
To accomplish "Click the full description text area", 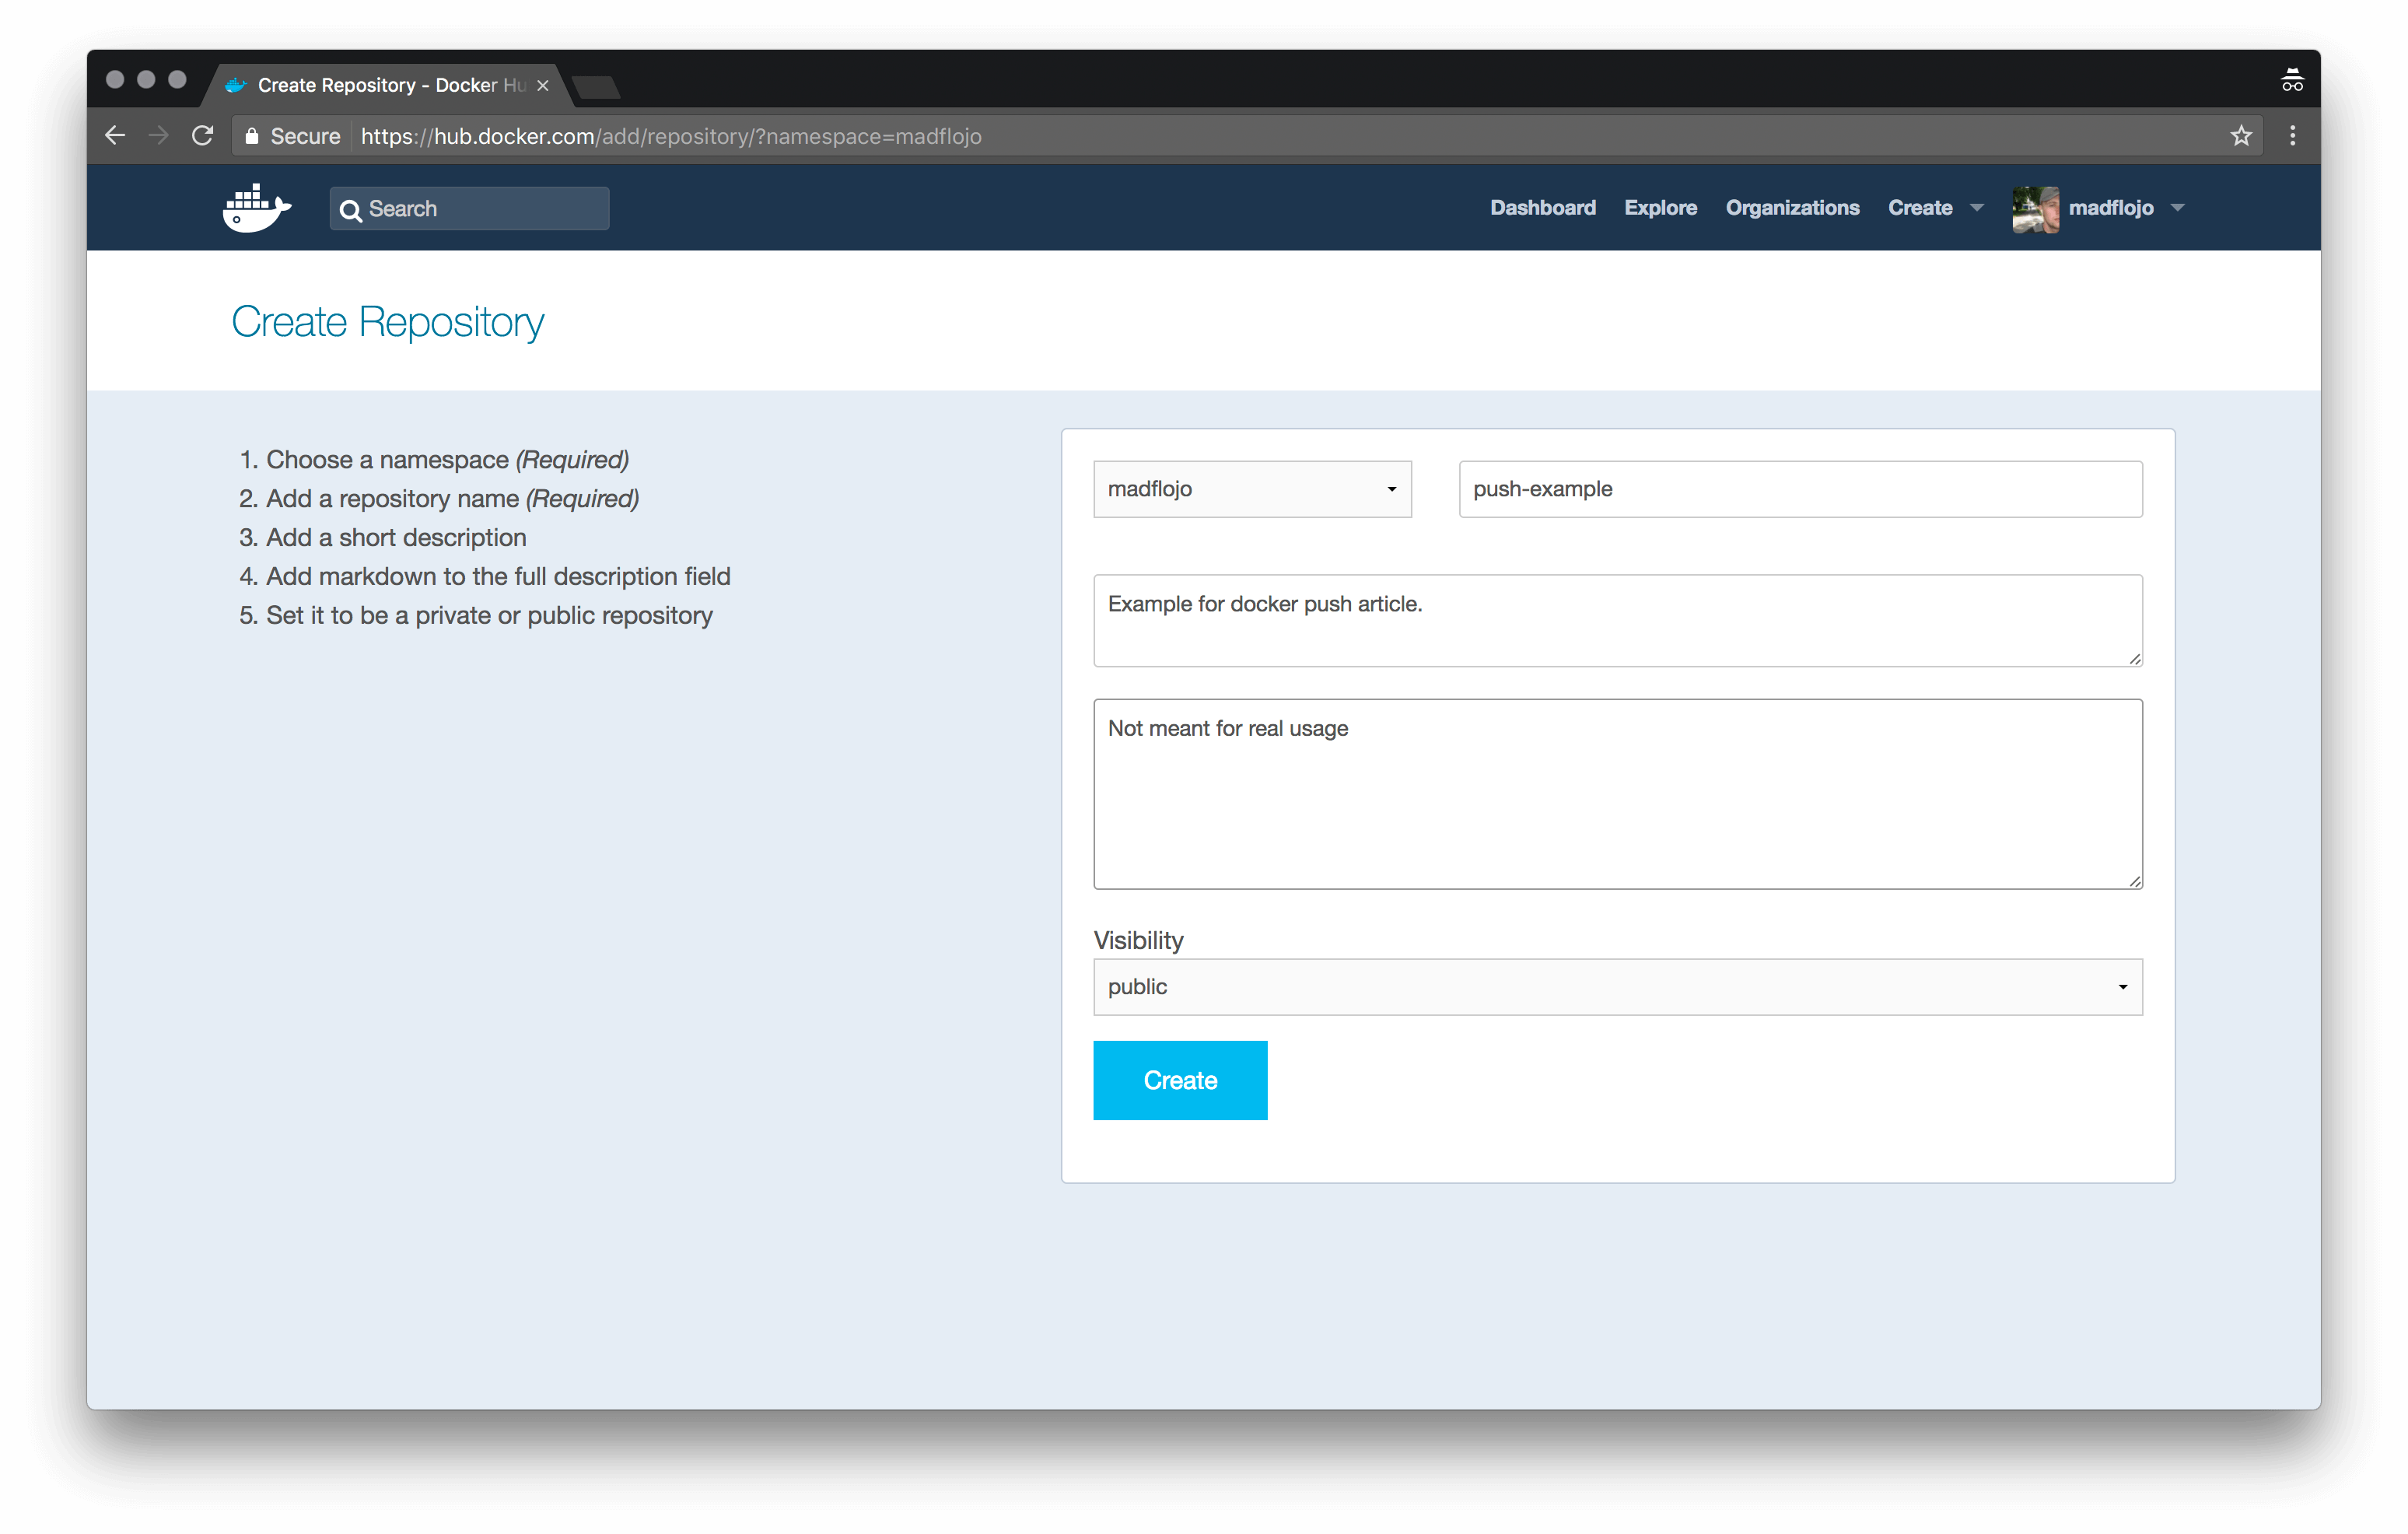I will pos(1617,794).
